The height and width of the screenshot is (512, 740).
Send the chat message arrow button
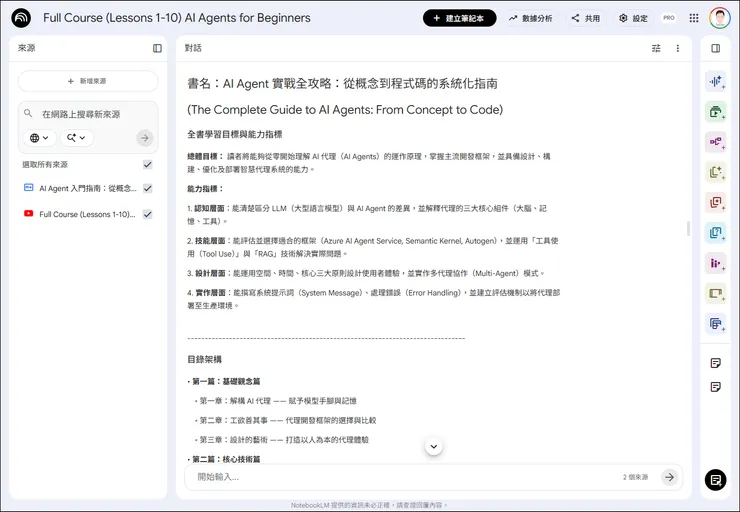[x=669, y=477]
